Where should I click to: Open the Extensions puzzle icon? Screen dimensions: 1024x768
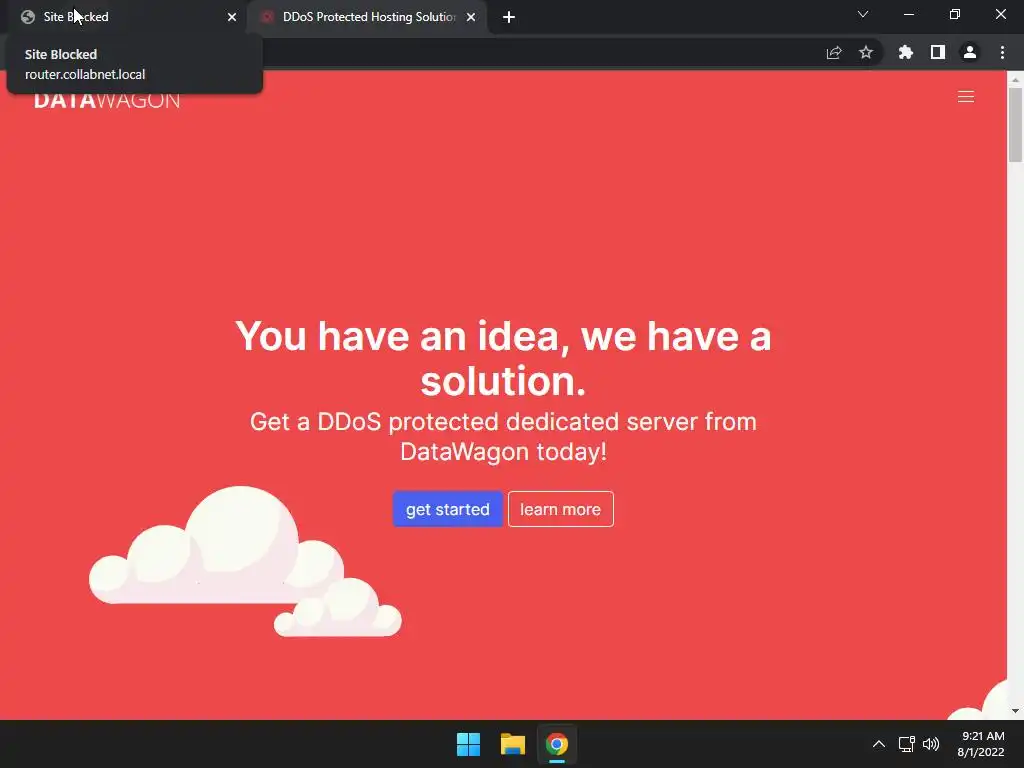905,52
